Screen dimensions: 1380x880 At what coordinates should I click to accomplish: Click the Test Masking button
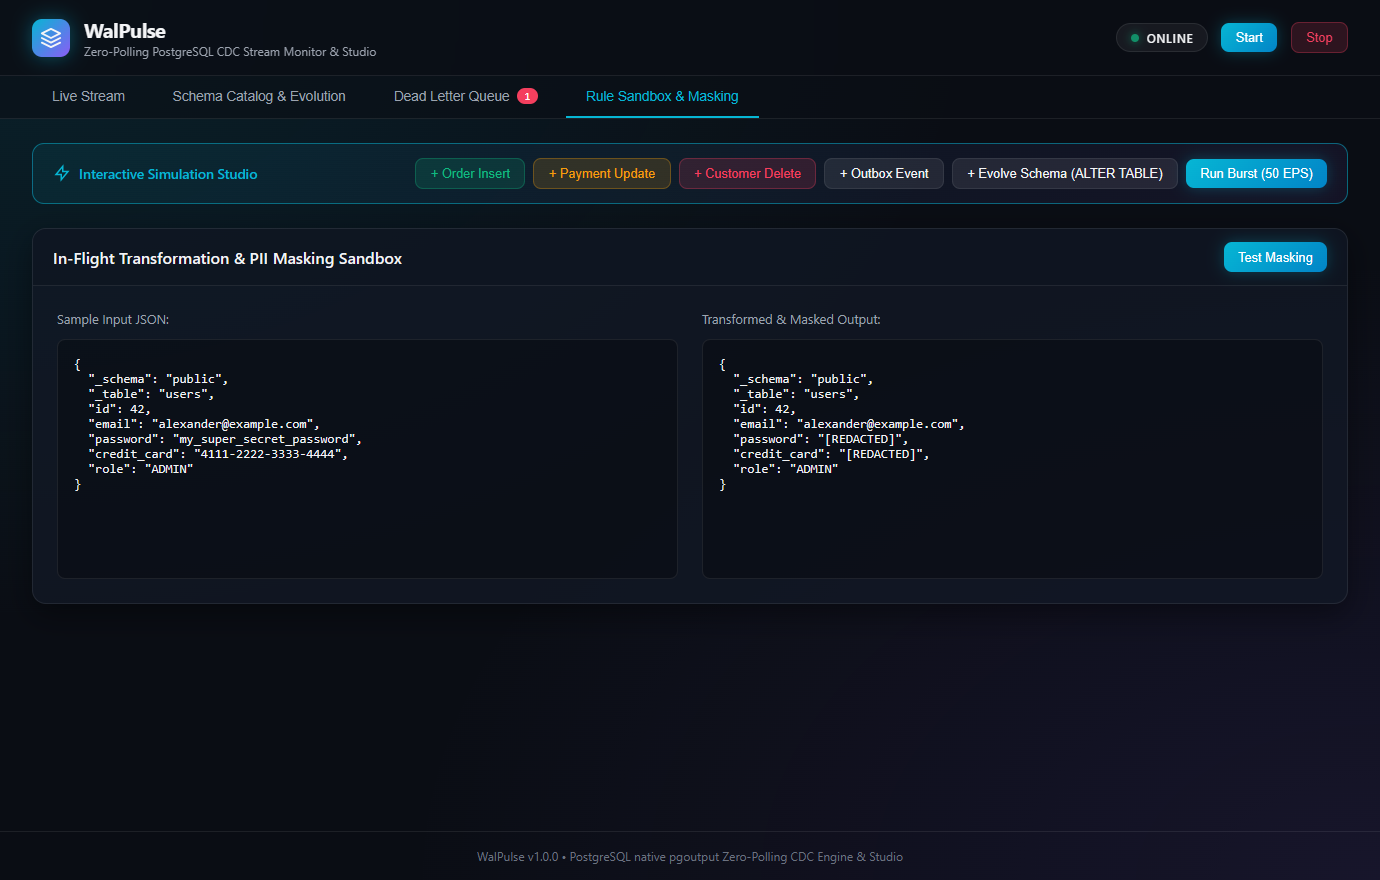[x=1275, y=257]
